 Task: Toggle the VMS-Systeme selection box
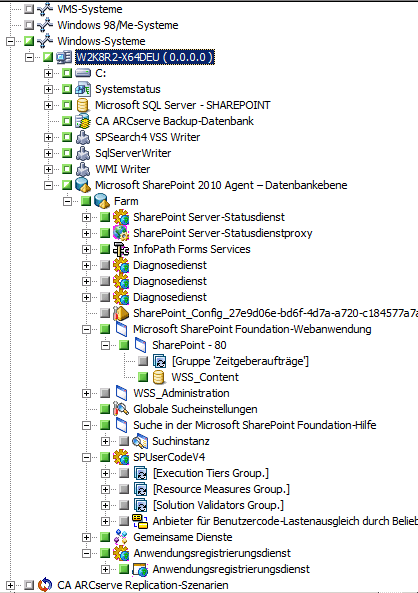tap(29, 9)
